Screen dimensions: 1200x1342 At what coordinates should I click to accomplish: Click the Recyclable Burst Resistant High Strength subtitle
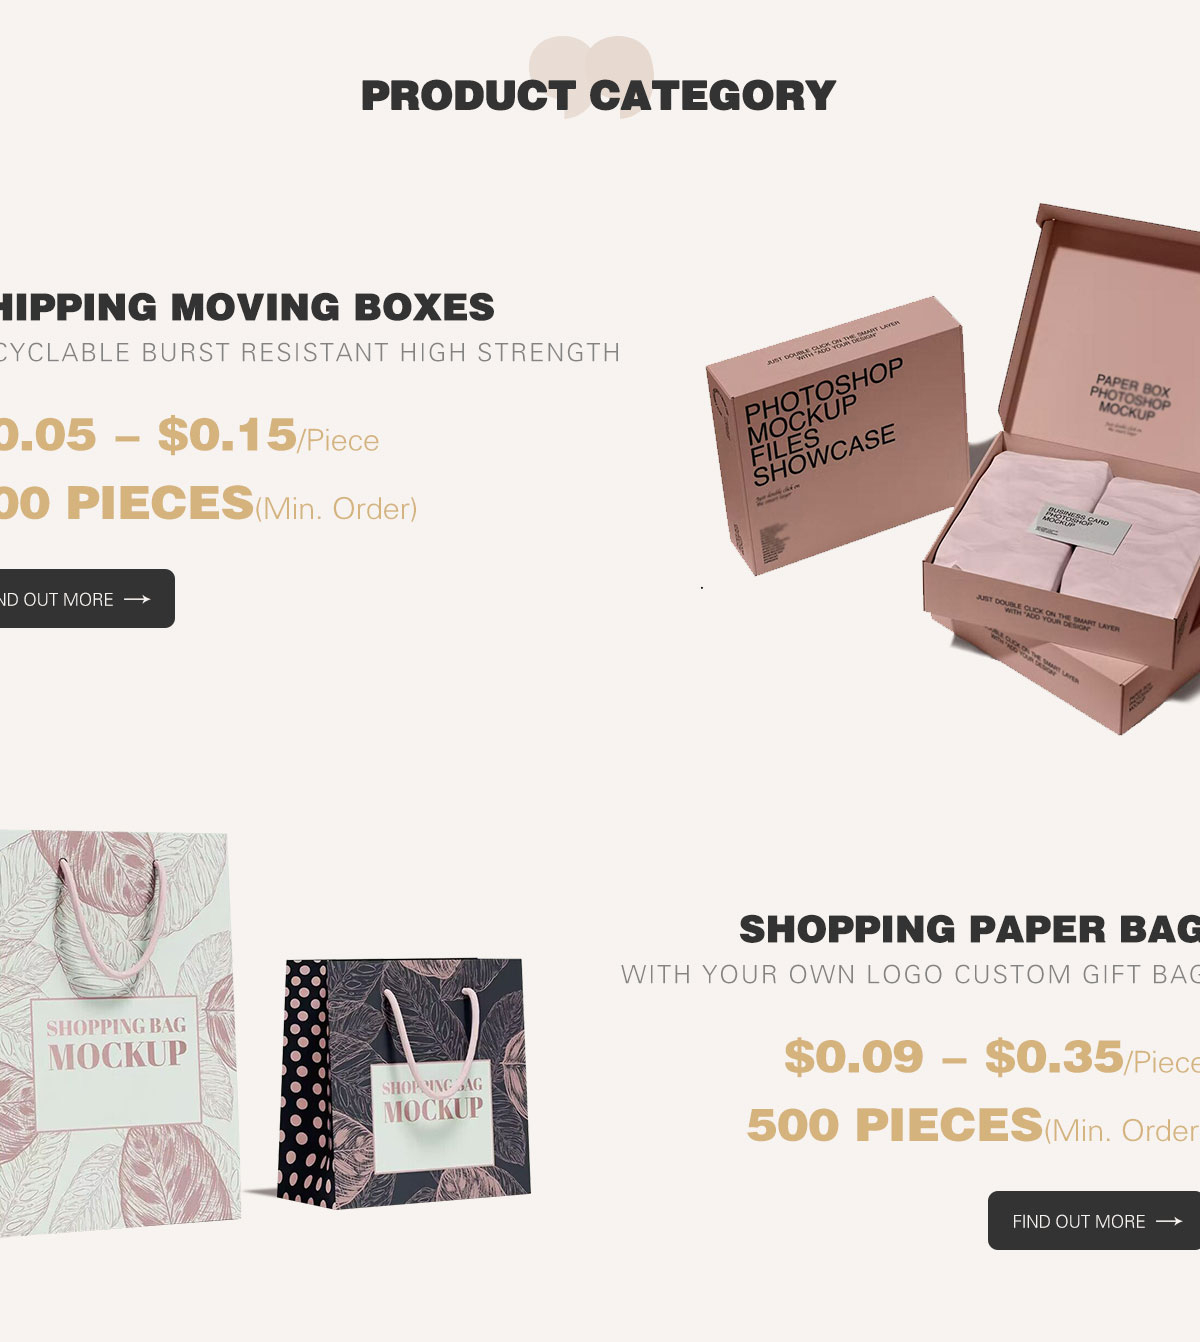tap(309, 353)
